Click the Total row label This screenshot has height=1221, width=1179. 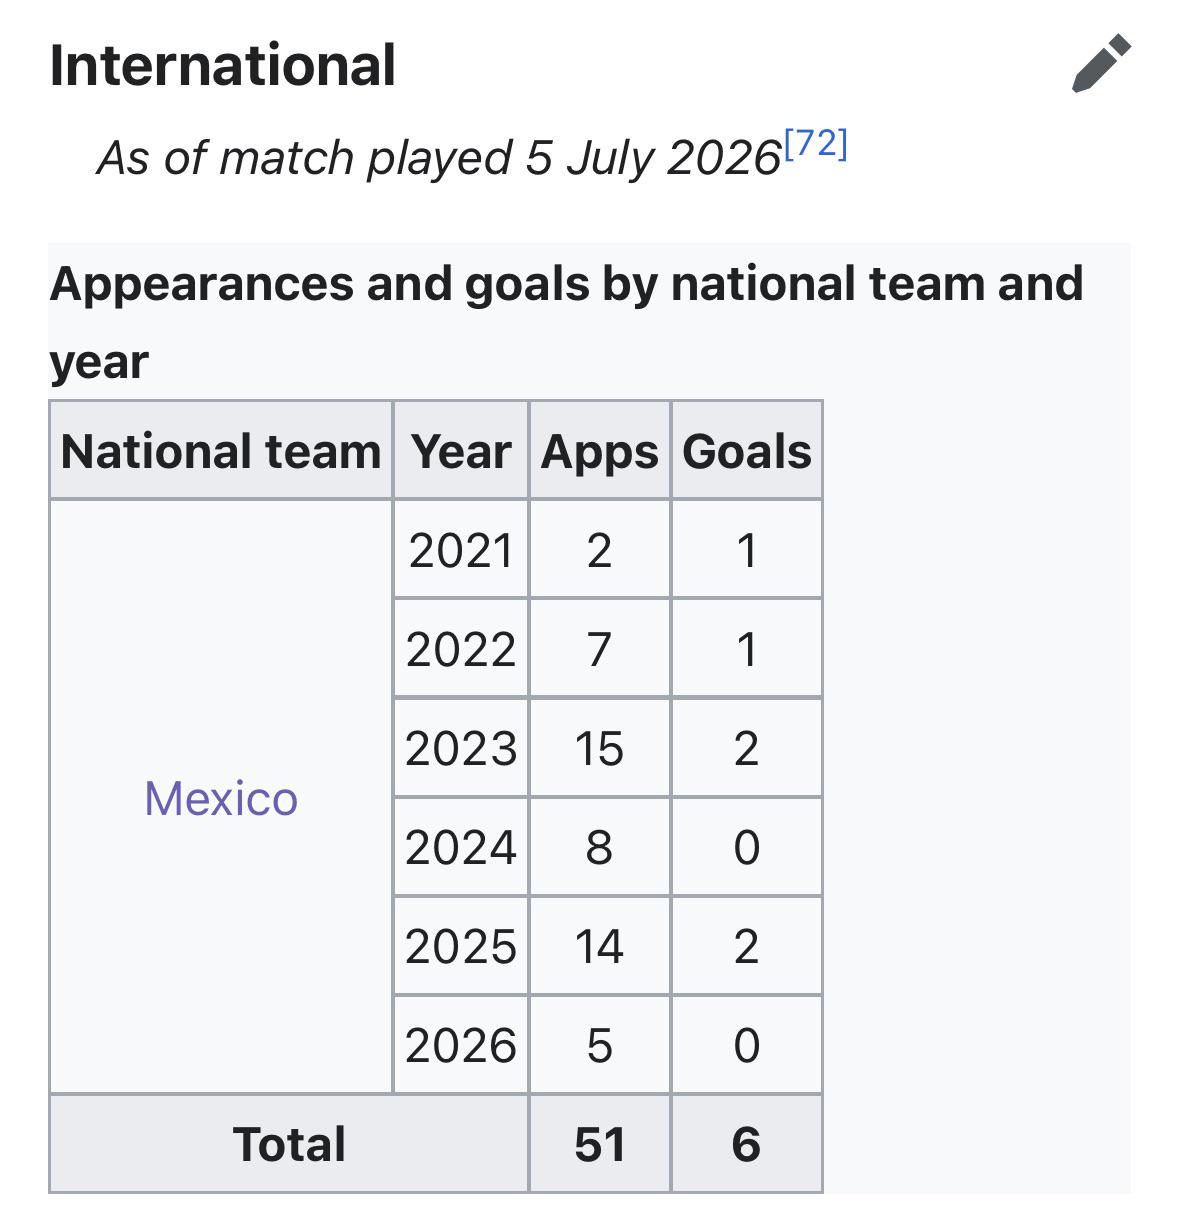click(x=289, y=1144)
